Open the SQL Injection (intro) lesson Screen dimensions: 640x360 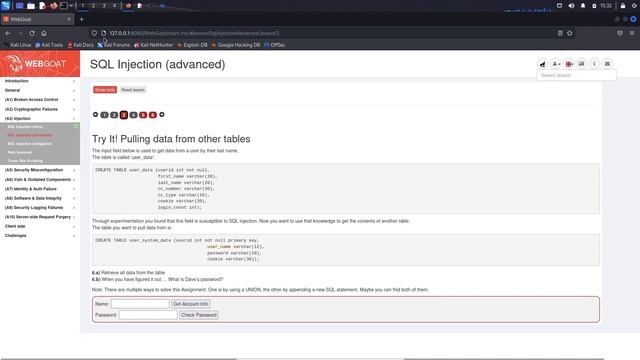pos(25,127)
